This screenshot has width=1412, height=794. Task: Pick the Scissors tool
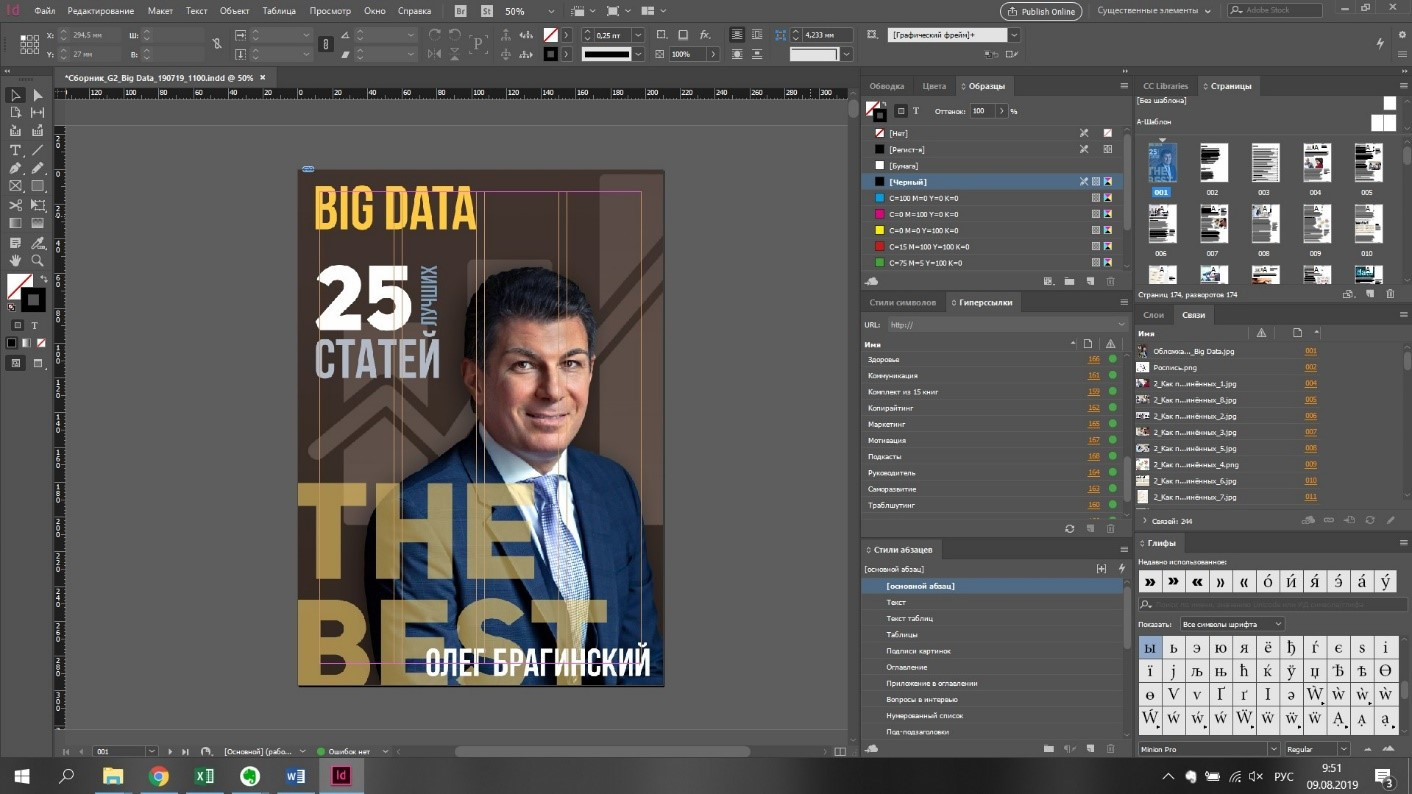pos(16,205)
